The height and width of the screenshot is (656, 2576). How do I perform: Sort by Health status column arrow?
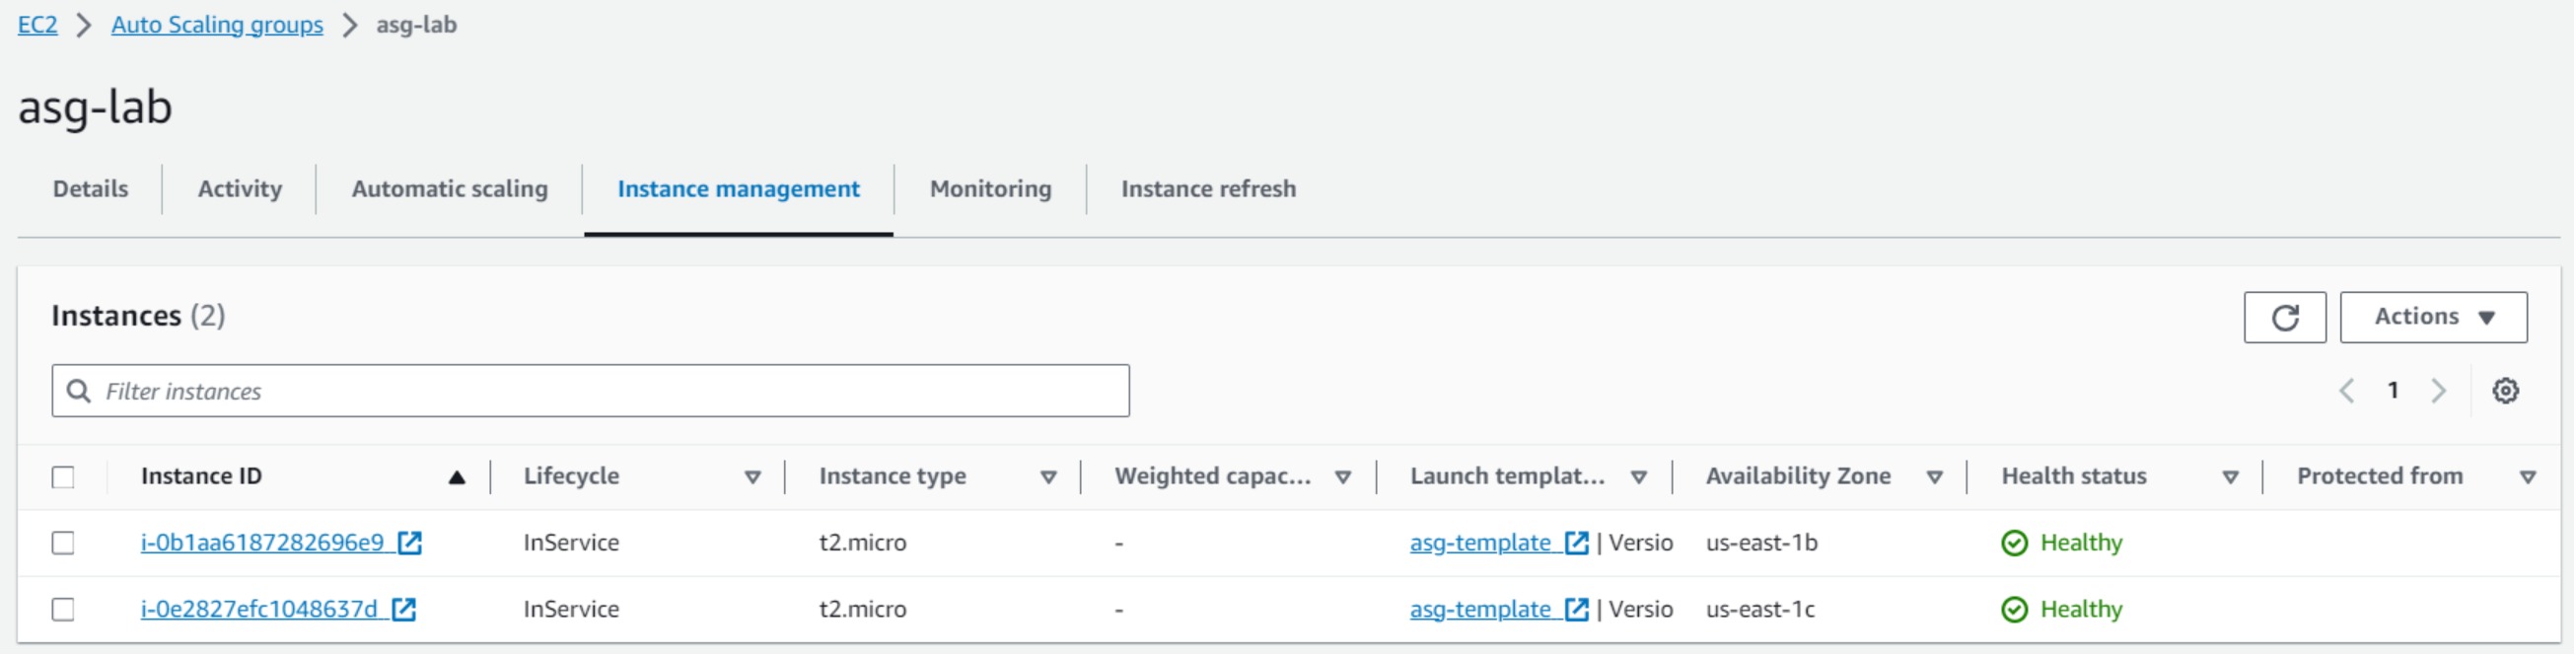[2230, 478]
